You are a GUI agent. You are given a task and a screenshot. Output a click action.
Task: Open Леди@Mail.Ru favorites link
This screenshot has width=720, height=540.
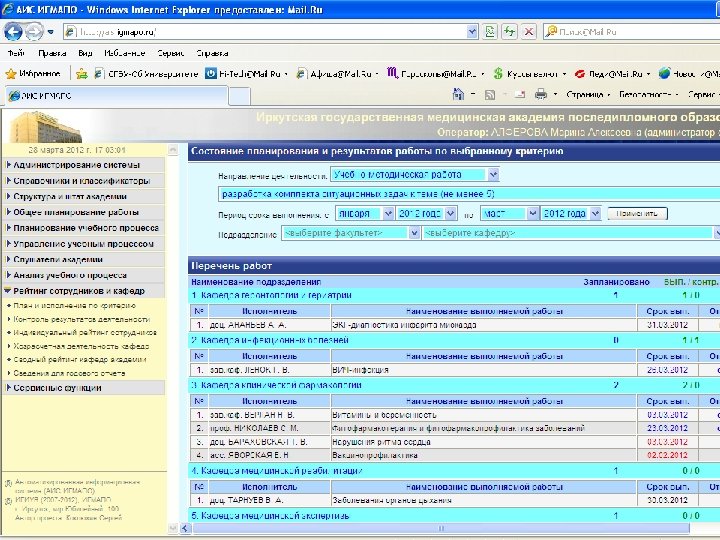[613, 73]
